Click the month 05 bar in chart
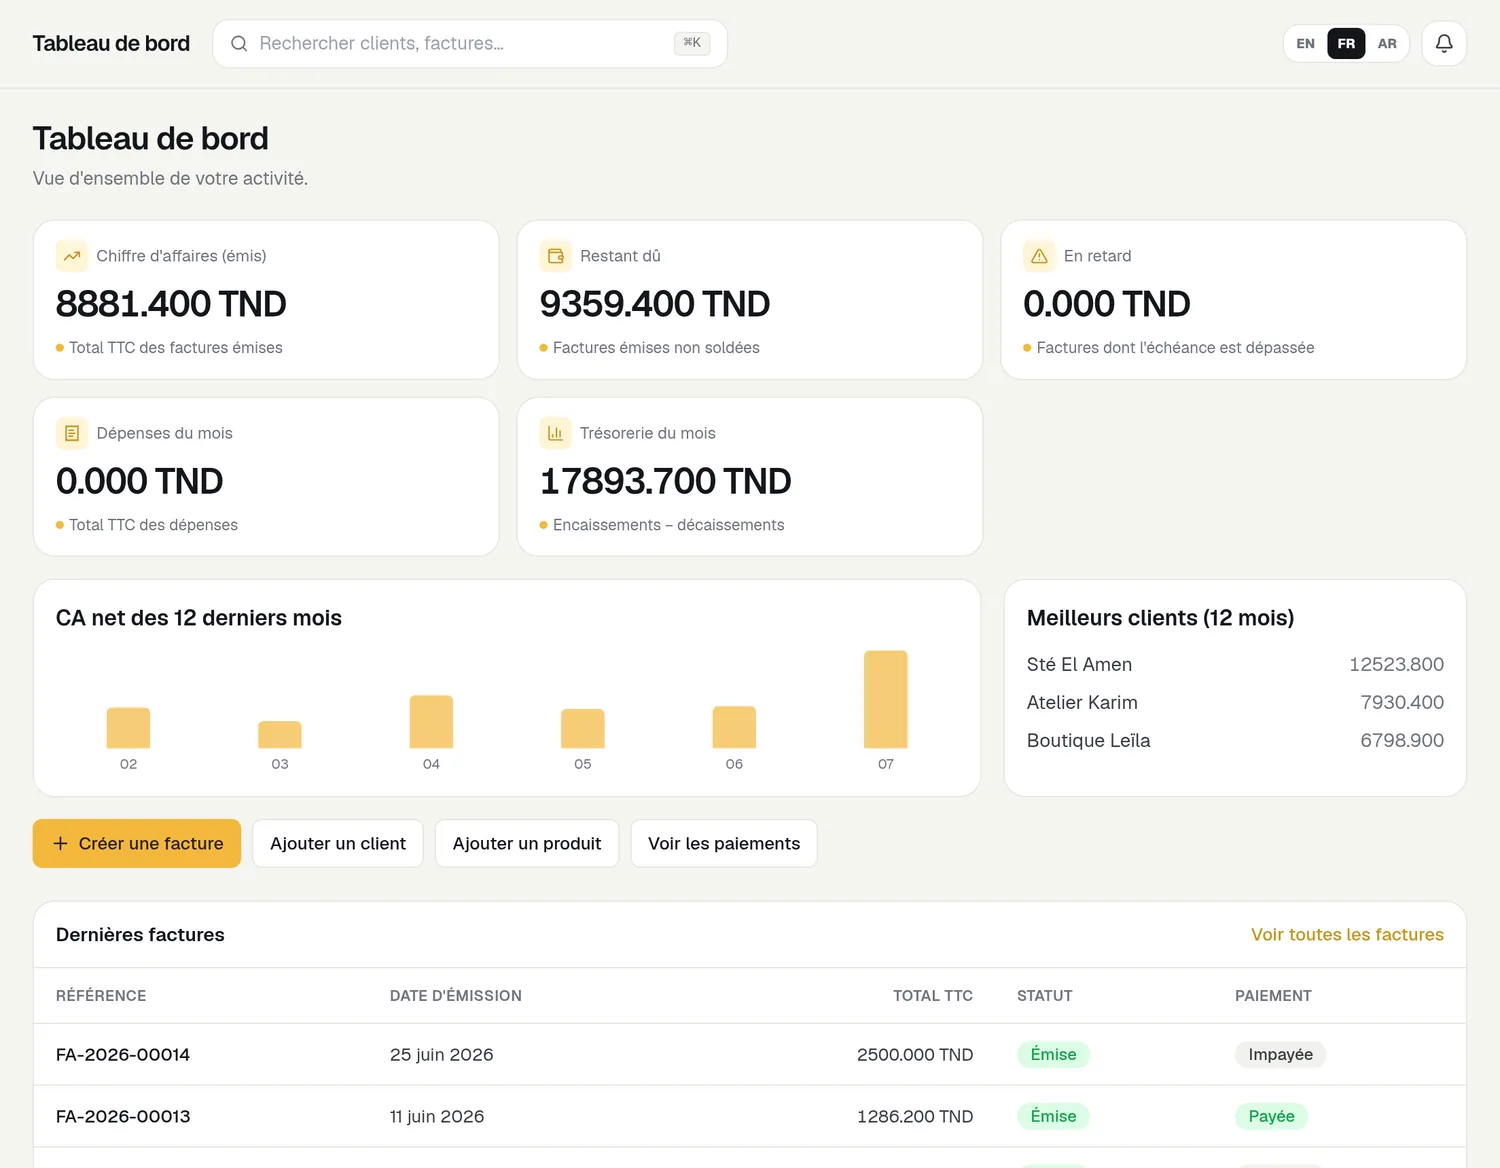This screenshot has height=1168, width=1500. point(583,729)
